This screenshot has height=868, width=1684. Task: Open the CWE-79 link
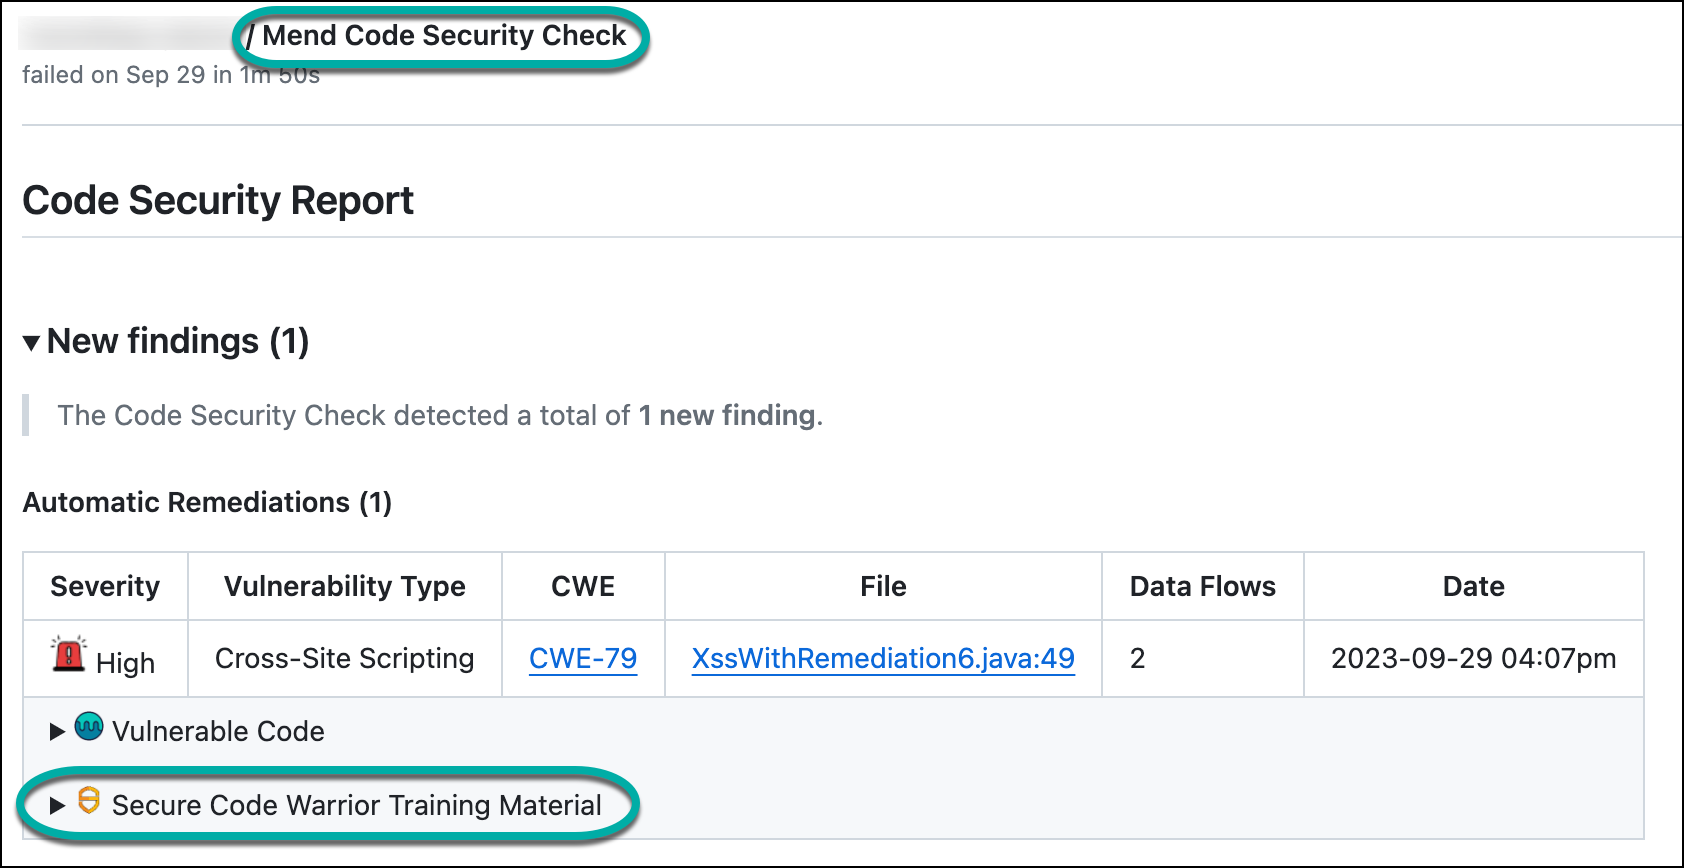pos(583,659)
